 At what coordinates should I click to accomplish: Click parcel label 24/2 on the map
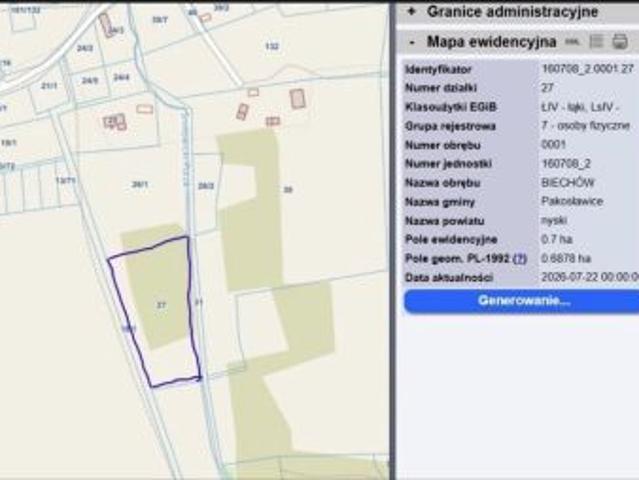coord(85,48)
